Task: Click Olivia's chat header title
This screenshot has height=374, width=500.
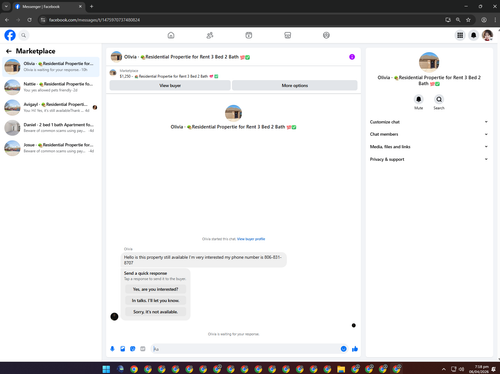Action: coord(187,57)
